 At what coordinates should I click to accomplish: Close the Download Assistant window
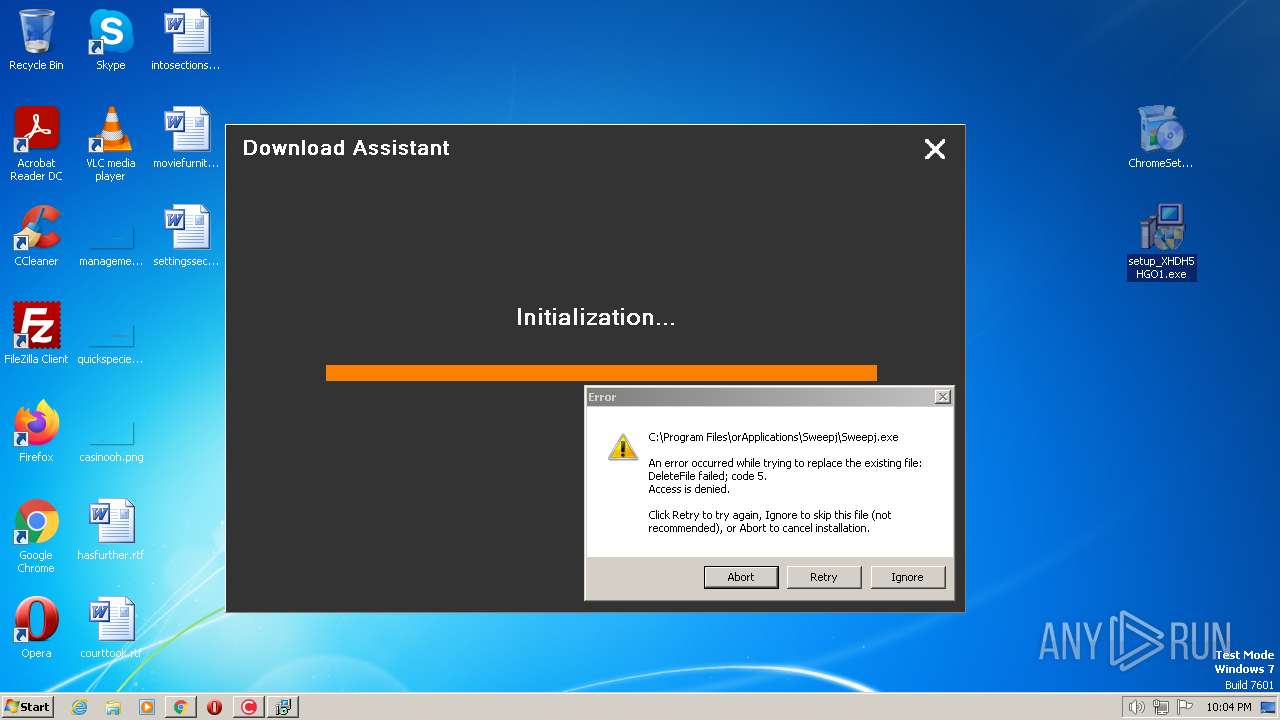point(935,149)
